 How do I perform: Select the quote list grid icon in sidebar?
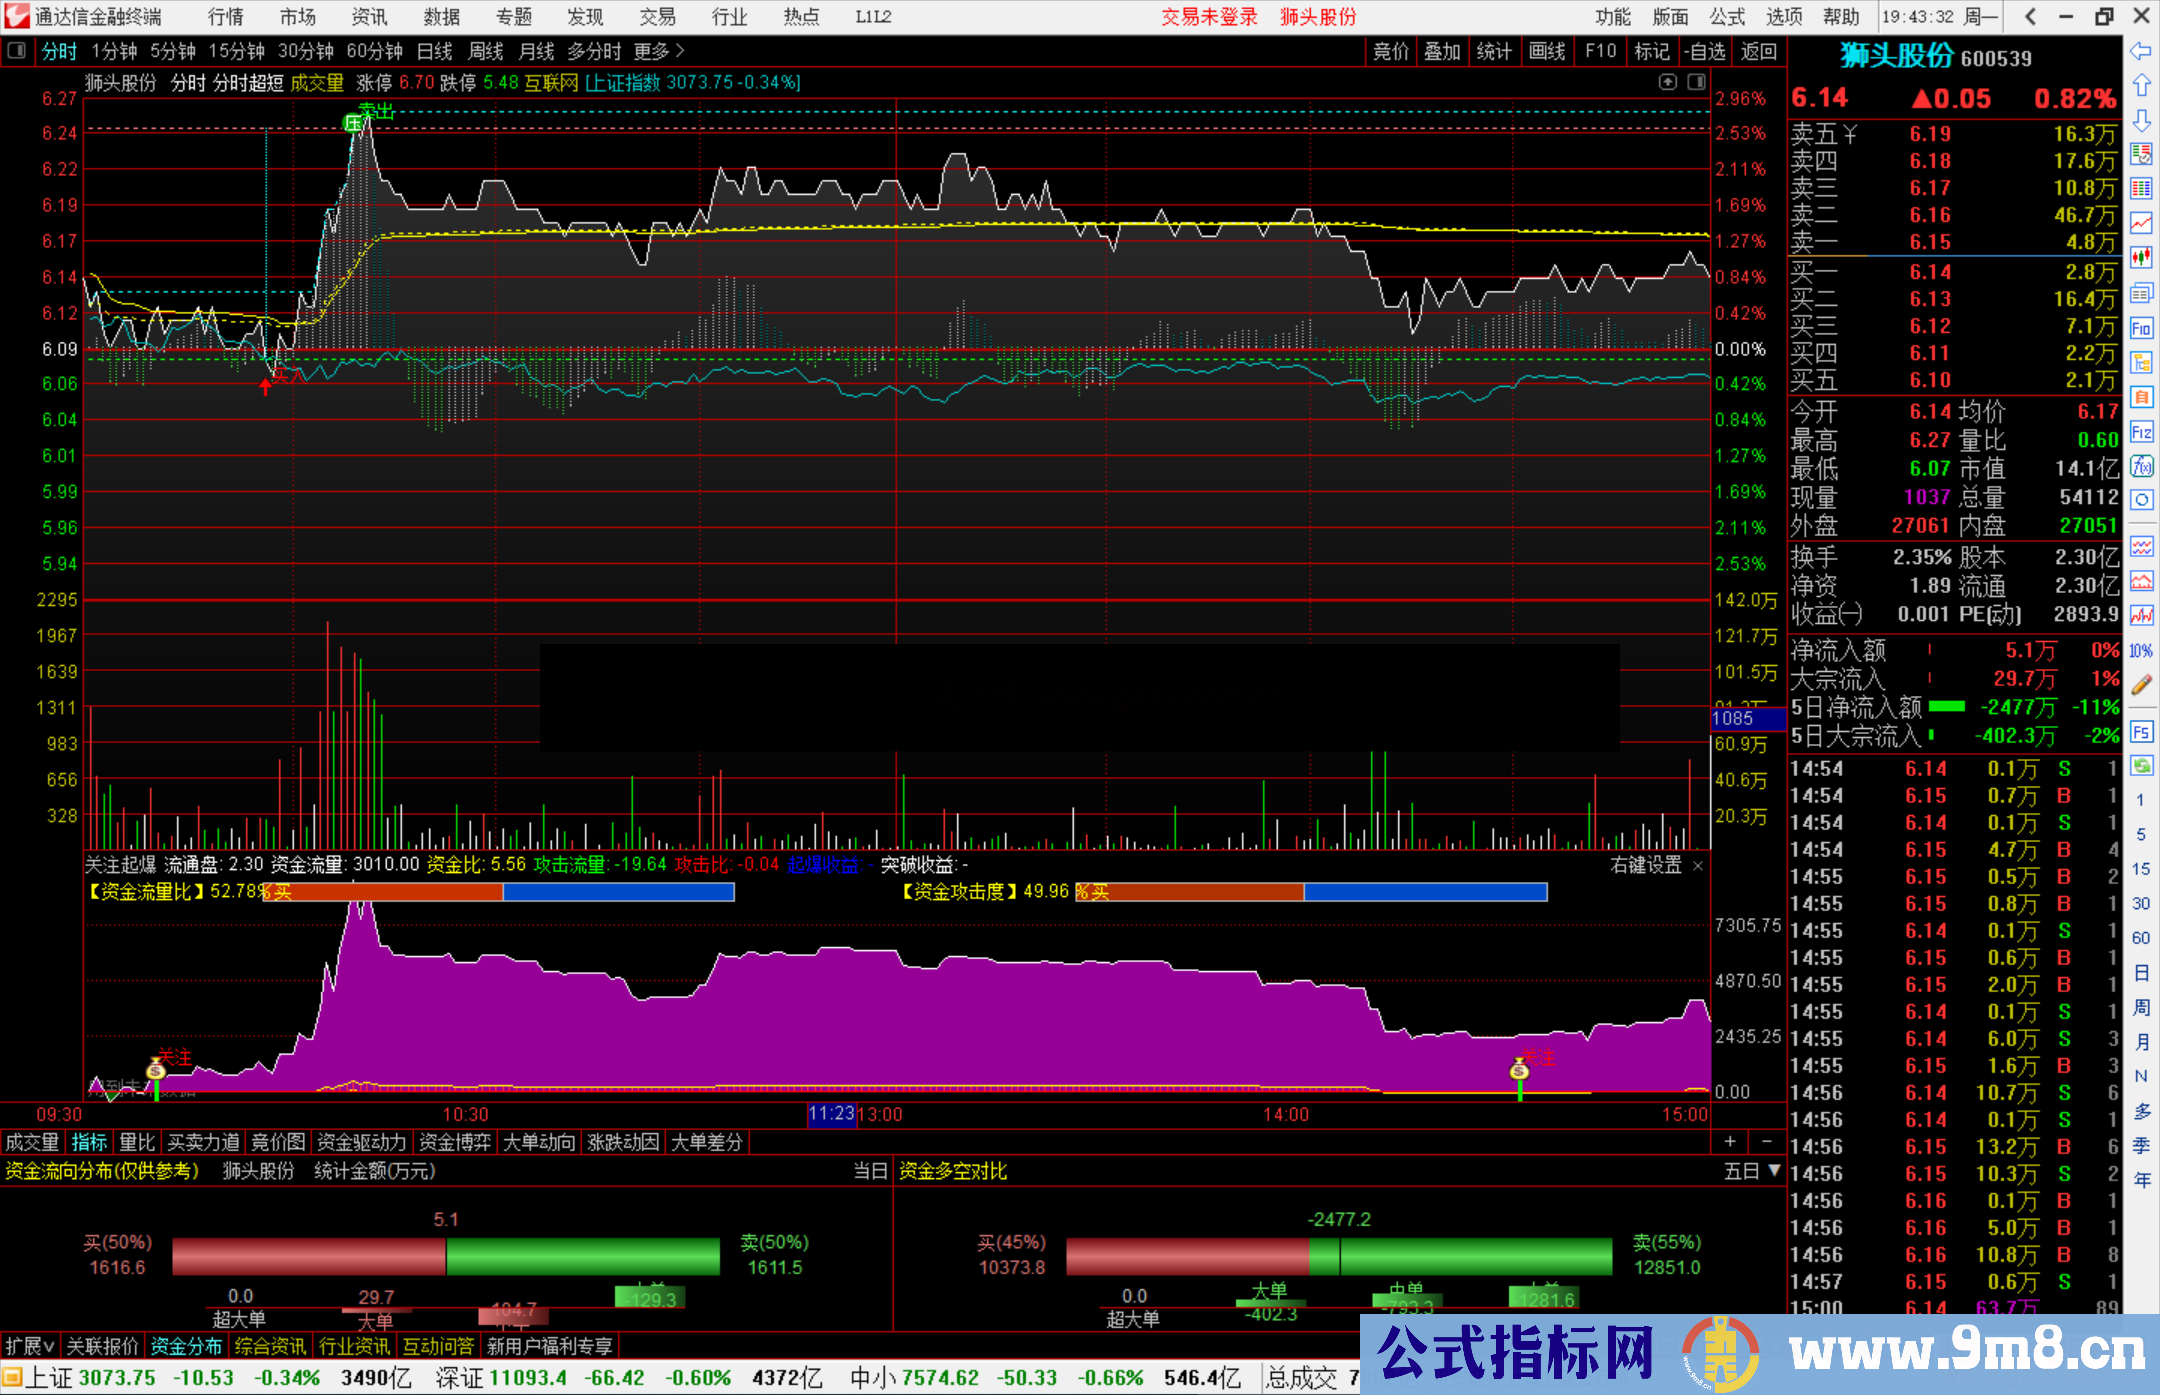2142,190
